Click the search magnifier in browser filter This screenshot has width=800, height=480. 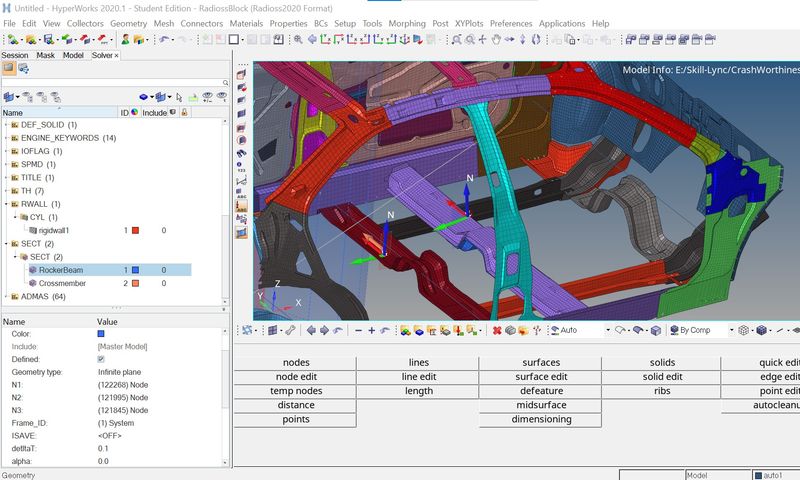225,83
